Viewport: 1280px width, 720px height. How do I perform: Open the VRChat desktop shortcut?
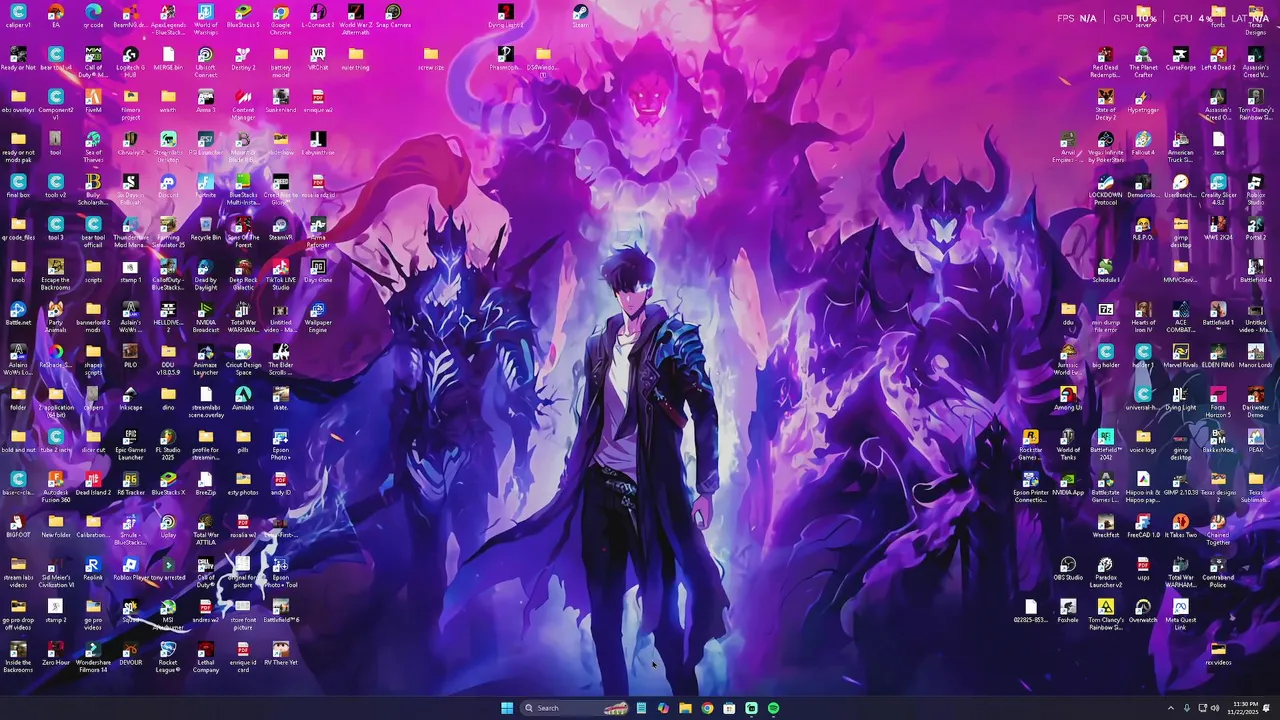pyautogui.click(x=318, y=59)
